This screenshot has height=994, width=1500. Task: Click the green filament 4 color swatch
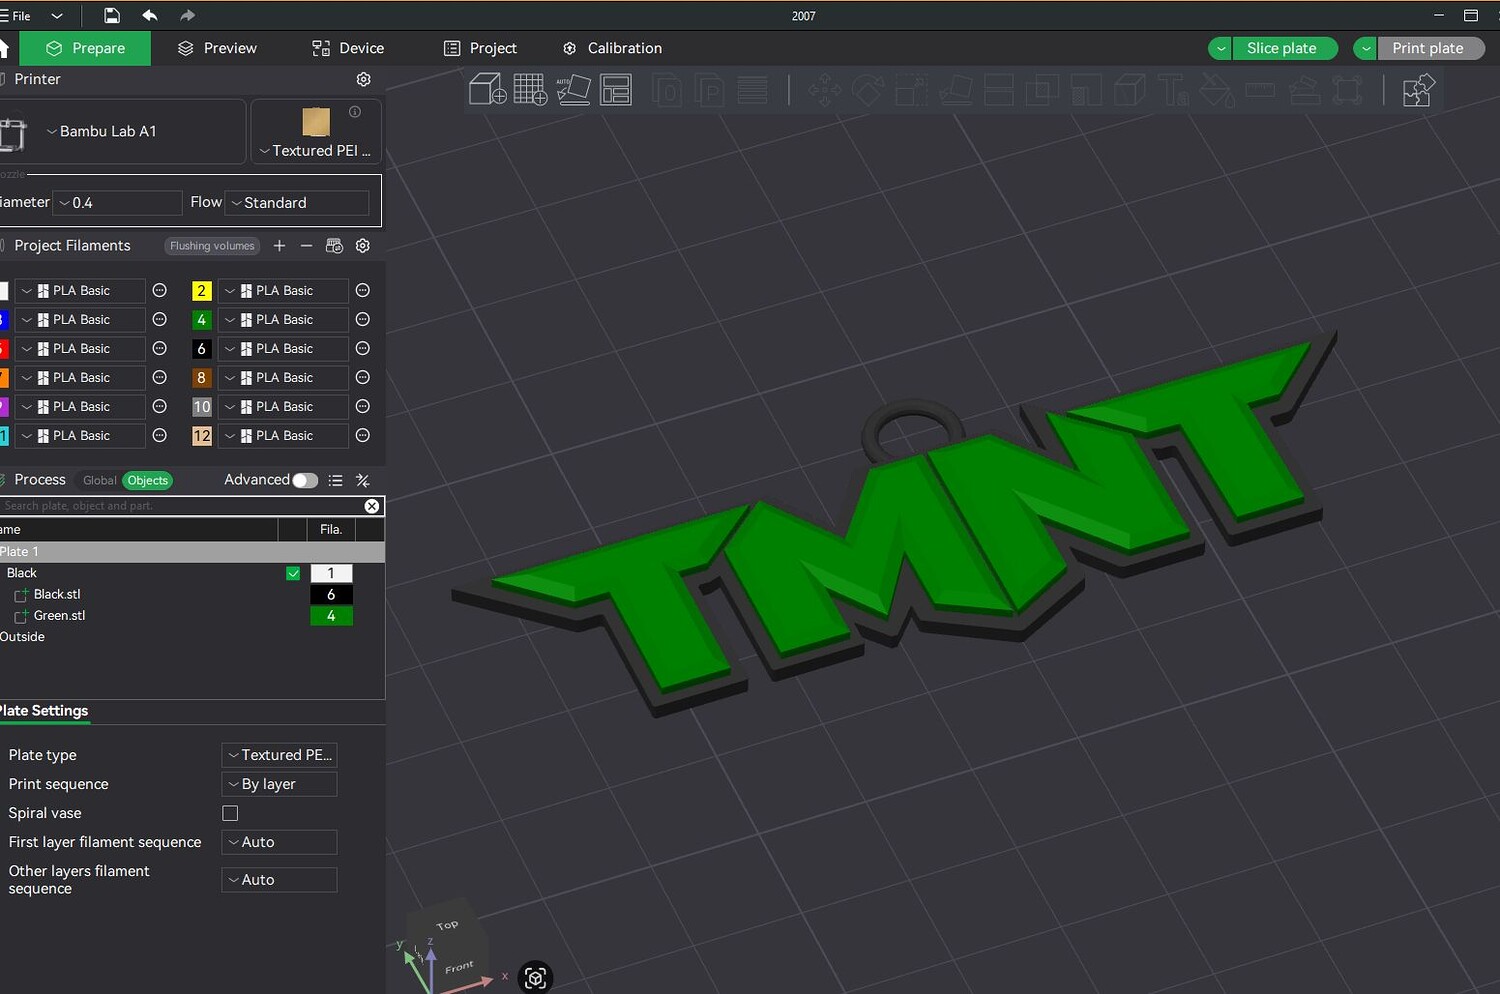pos(201,320)
